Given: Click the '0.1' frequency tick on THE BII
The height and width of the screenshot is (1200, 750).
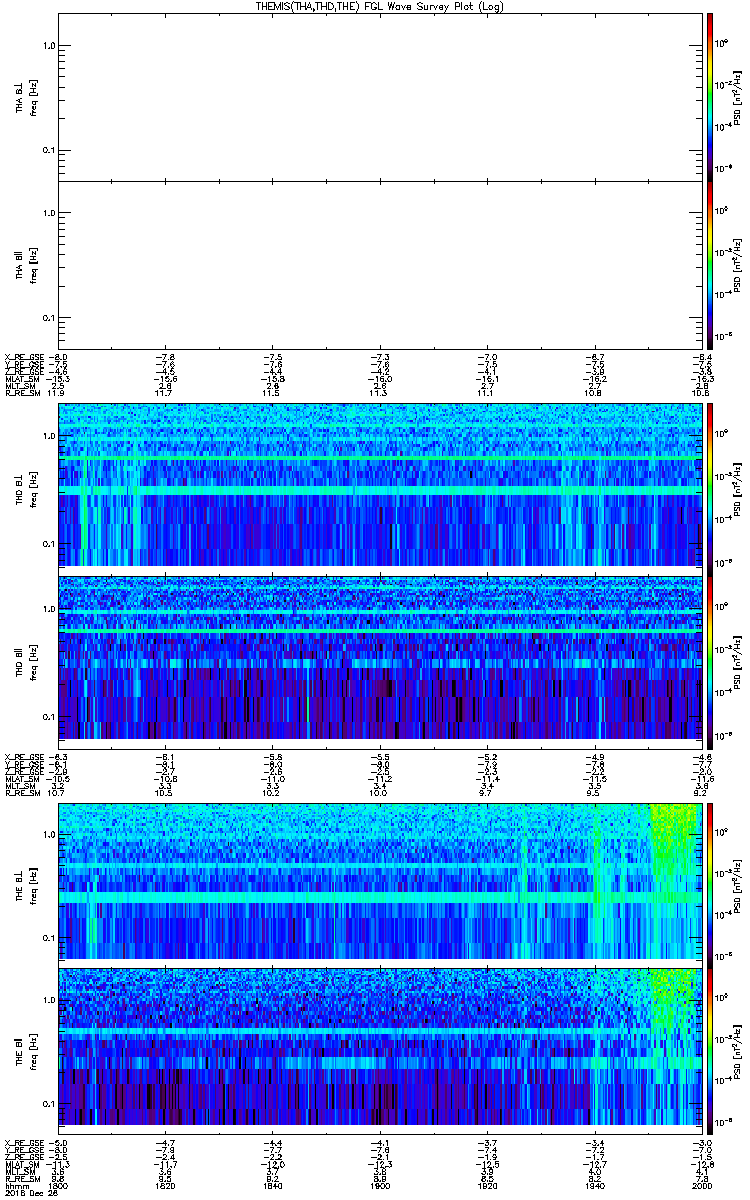Looking at the screenshot, I should click(x=47, y=1103).
